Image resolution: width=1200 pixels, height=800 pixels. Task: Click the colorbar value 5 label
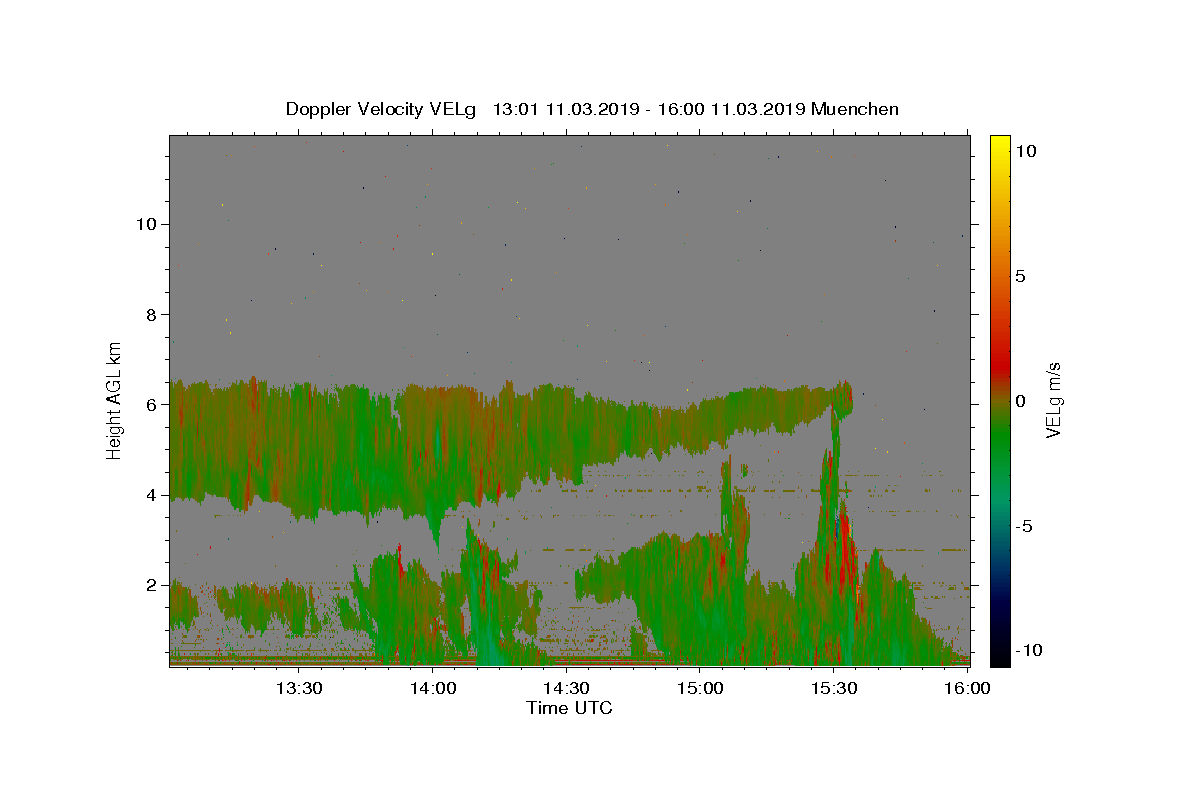tap(1020, 276)
